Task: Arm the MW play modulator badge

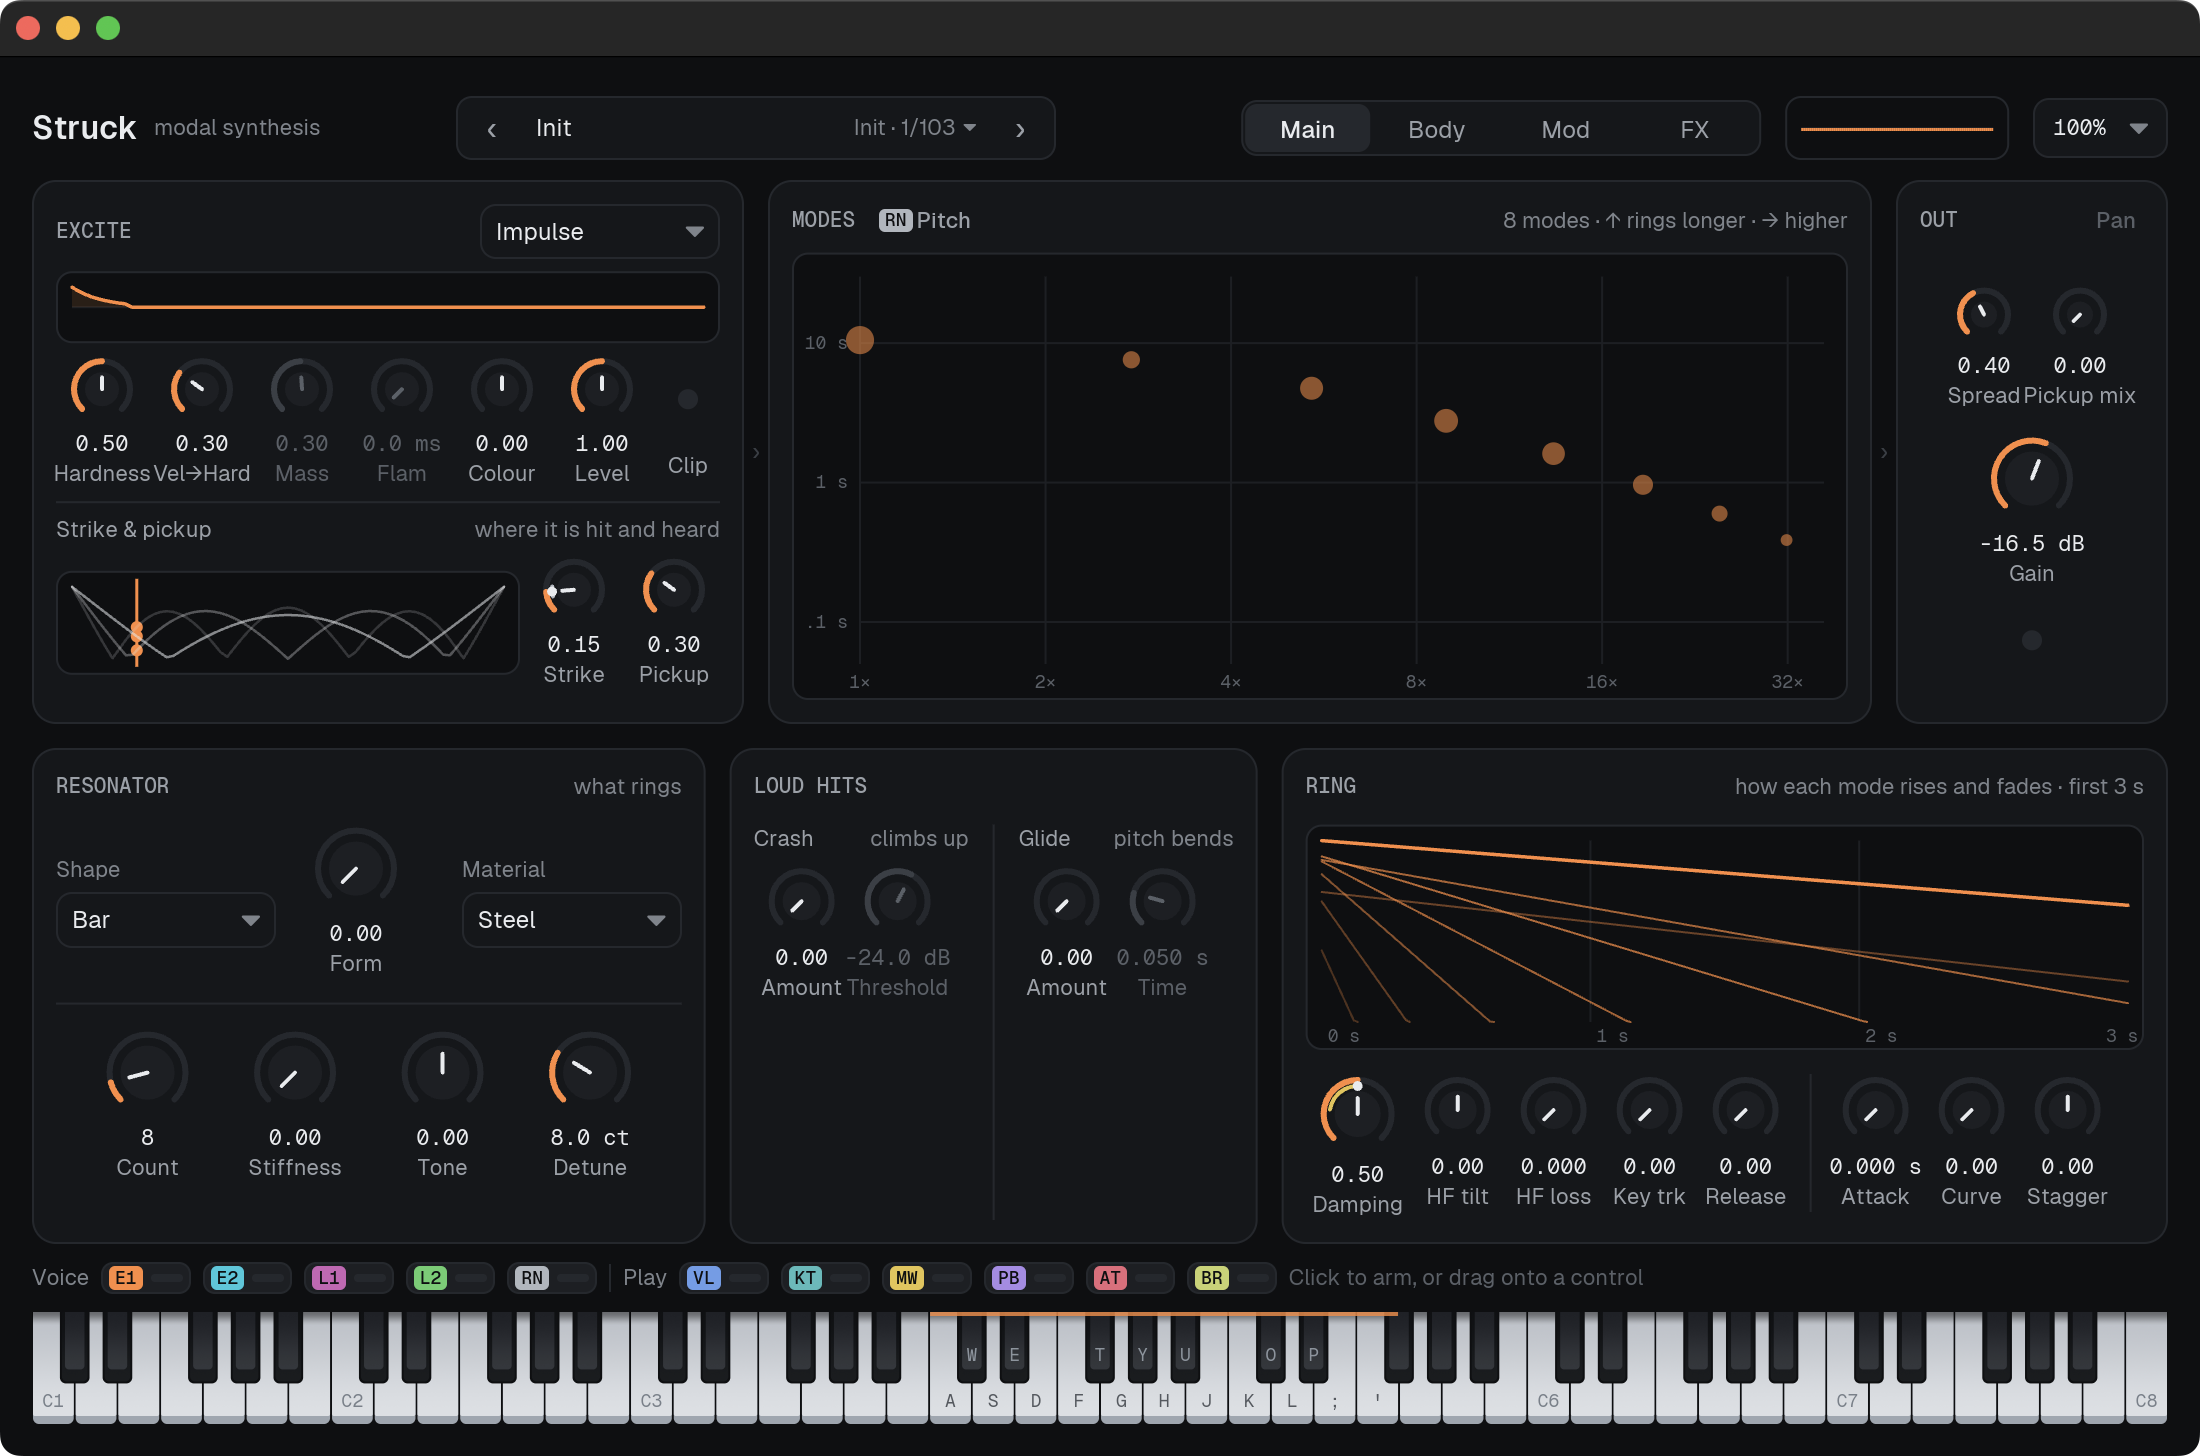Action: click(907, 1277)
